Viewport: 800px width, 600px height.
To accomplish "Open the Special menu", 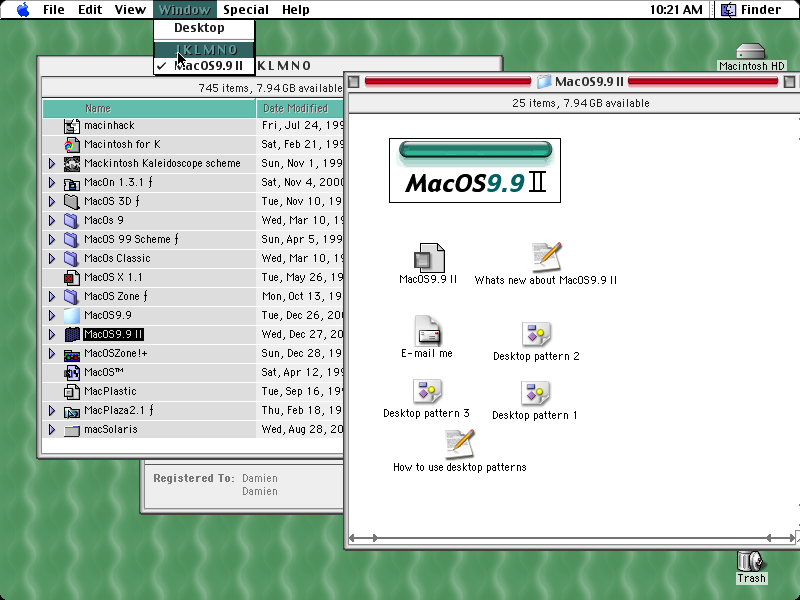I will [246, 10].
